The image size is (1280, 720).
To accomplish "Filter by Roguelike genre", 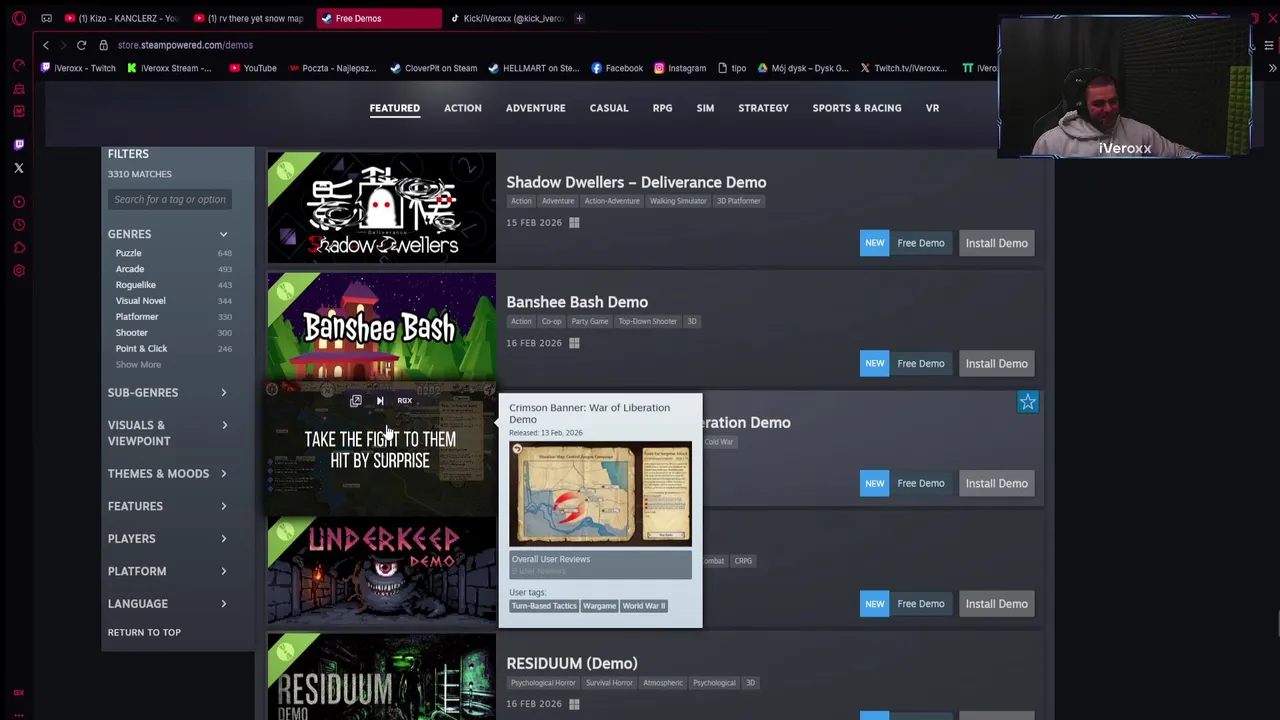I will pos(135,285).
